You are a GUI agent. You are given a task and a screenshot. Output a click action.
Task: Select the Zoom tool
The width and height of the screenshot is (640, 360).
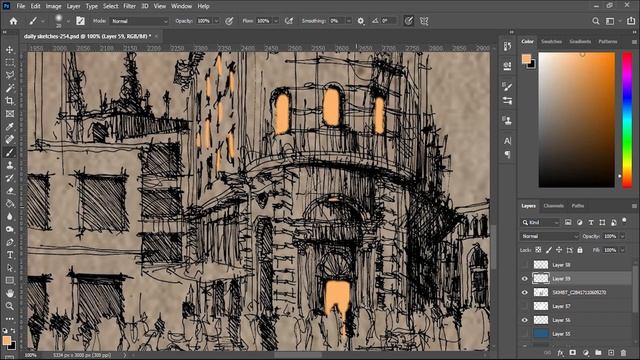click(10, 306)
